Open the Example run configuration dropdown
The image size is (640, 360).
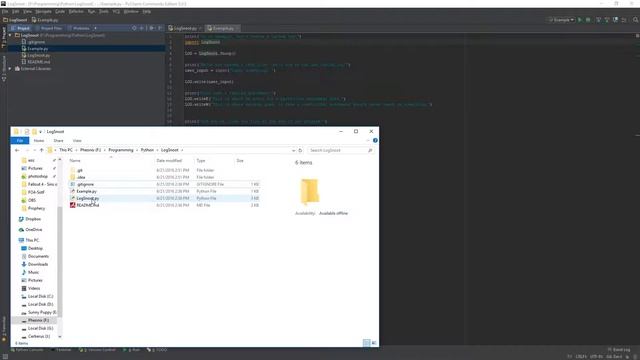click(562, 20)
